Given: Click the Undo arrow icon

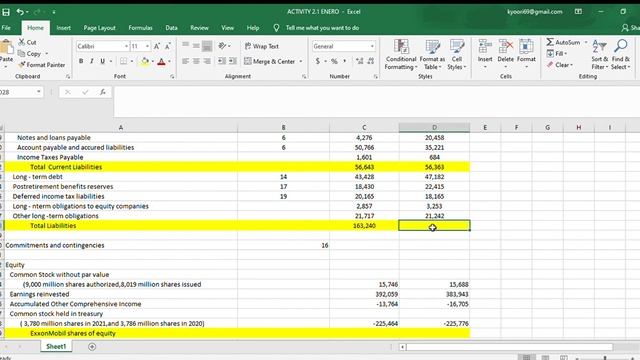Looking at the screenshot, I should pos(20,12).
